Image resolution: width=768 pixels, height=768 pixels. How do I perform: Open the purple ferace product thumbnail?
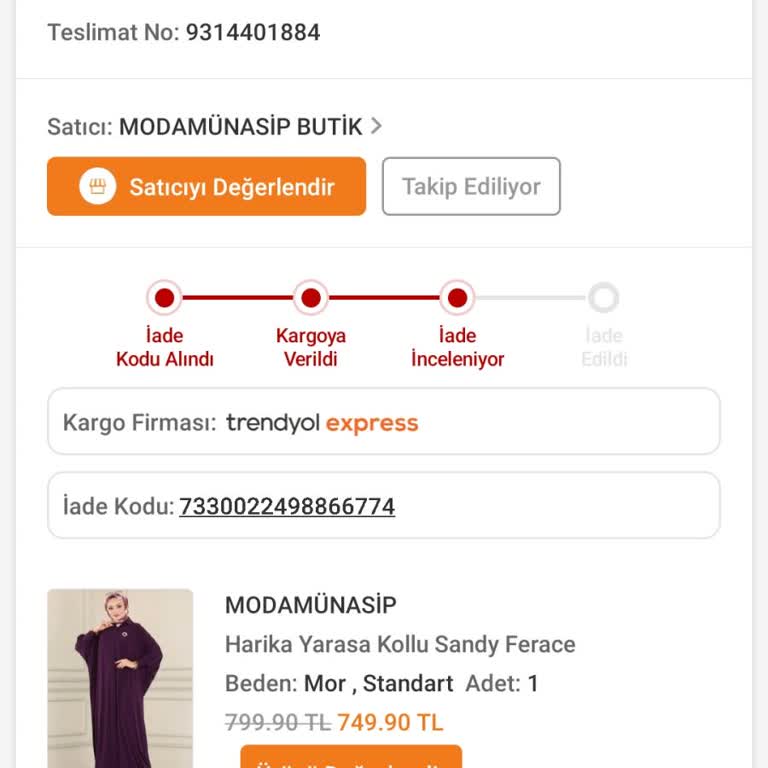tap(120, 678)
